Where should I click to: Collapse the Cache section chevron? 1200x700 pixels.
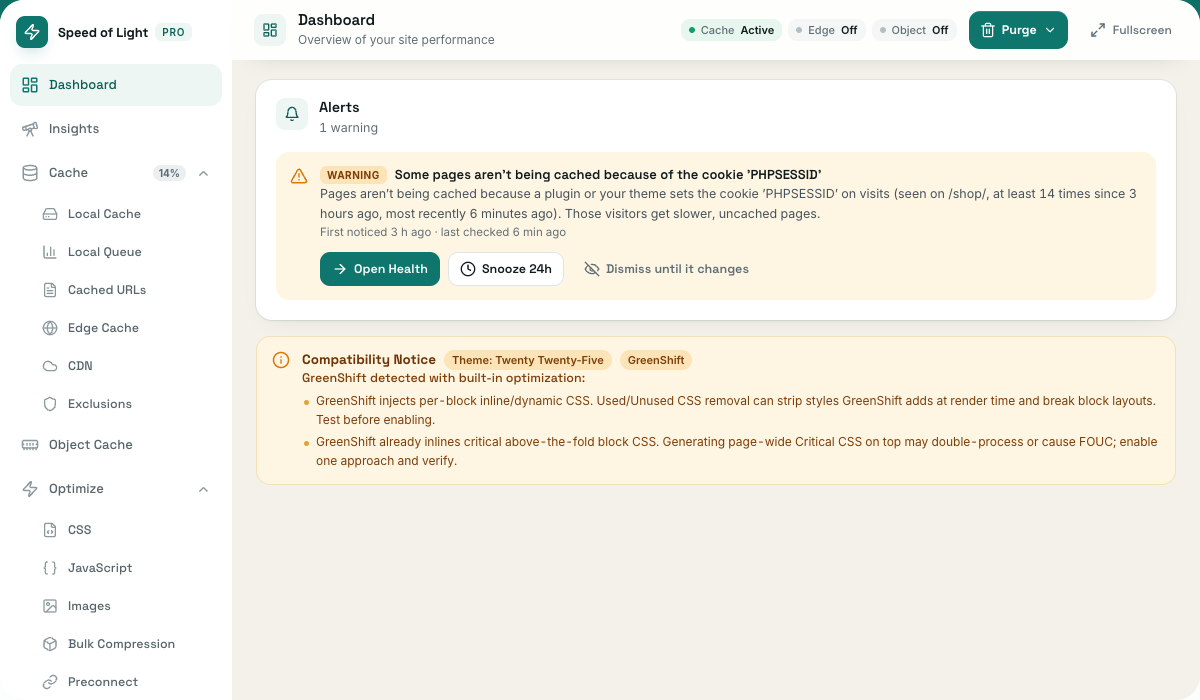[x=204, y=173]
